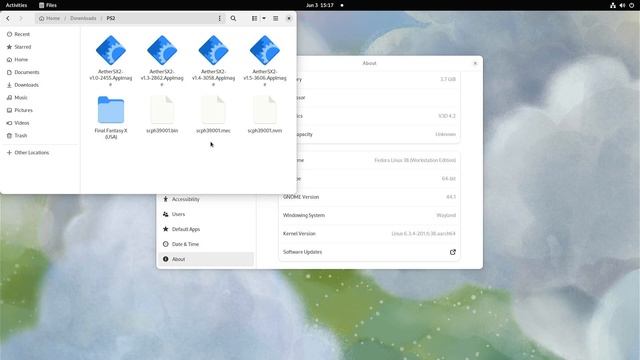Open Software Updates external link
The image size is (640, 360).
[x=453, y=252]
